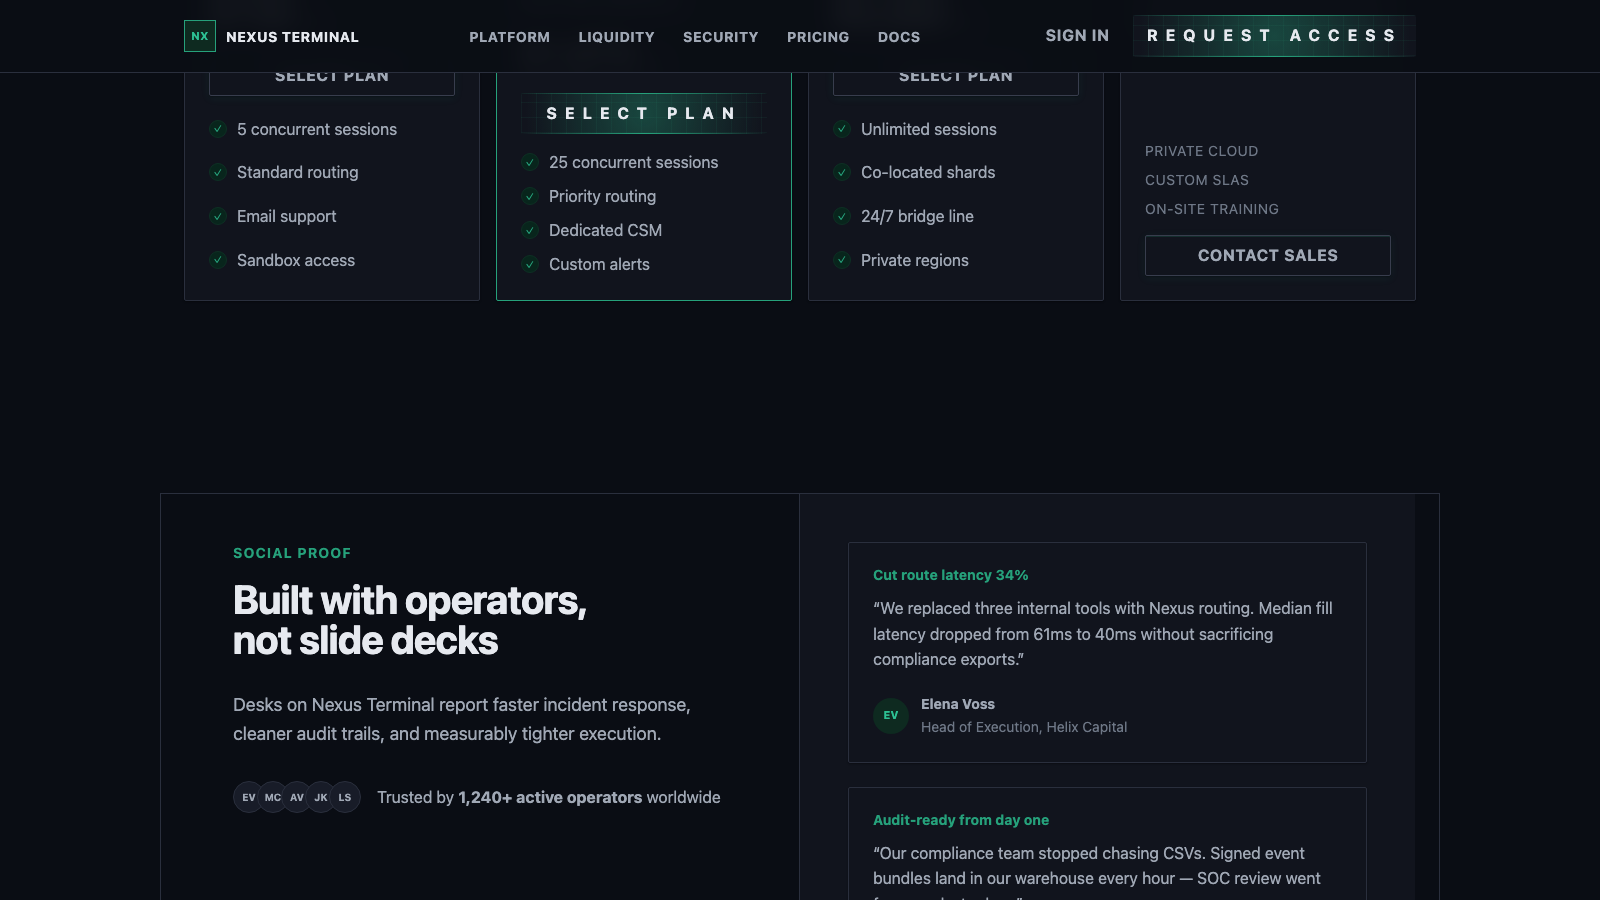Click the 'Audit-ready from day one' testimonial title
The image size is (1600, 900).
click(961, 820)
